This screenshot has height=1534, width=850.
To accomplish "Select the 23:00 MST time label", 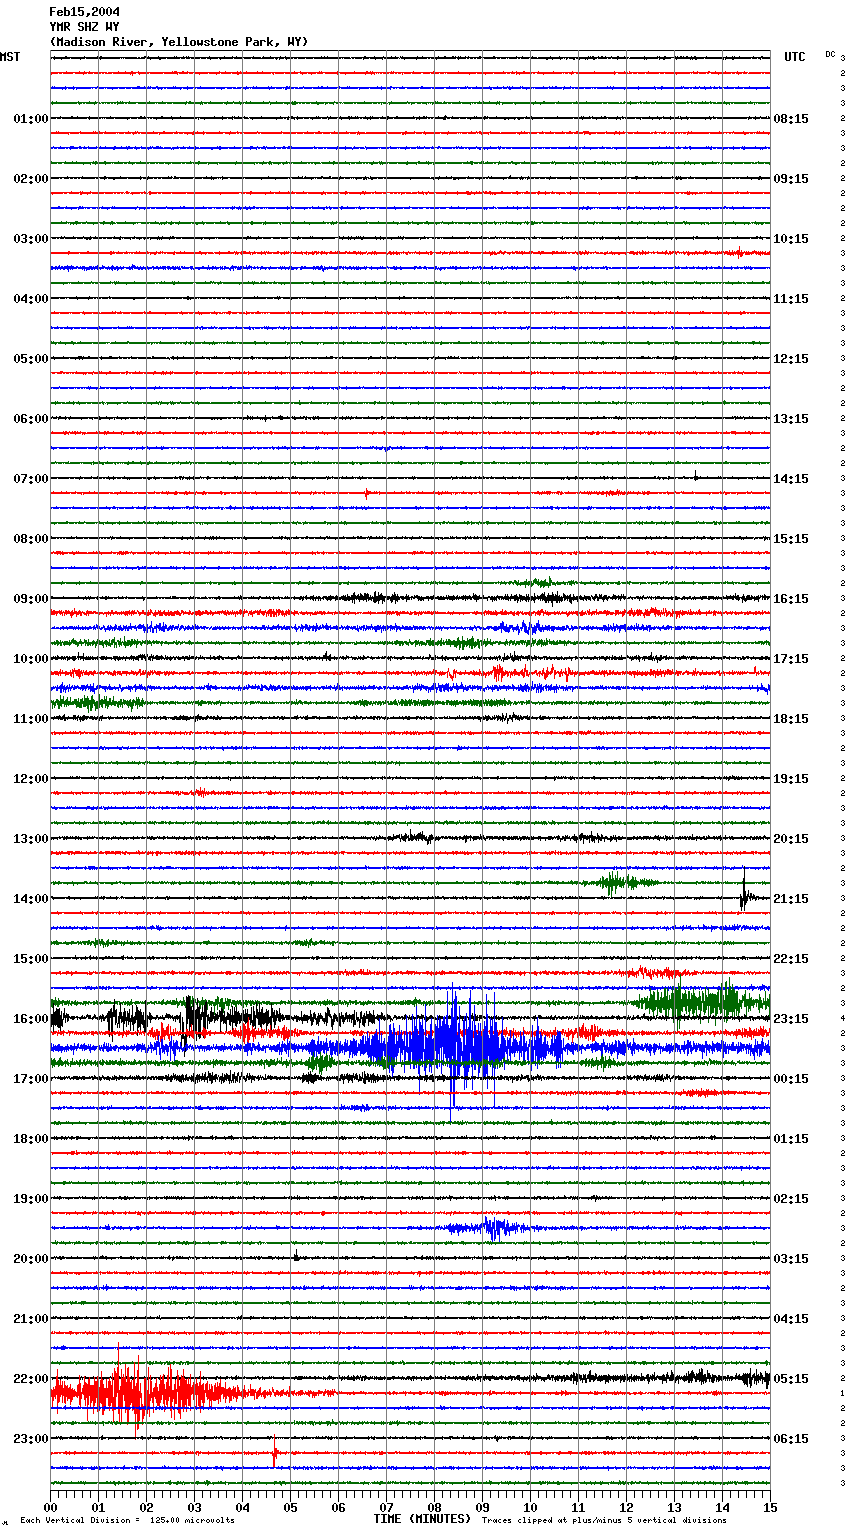I will 31,1439.
